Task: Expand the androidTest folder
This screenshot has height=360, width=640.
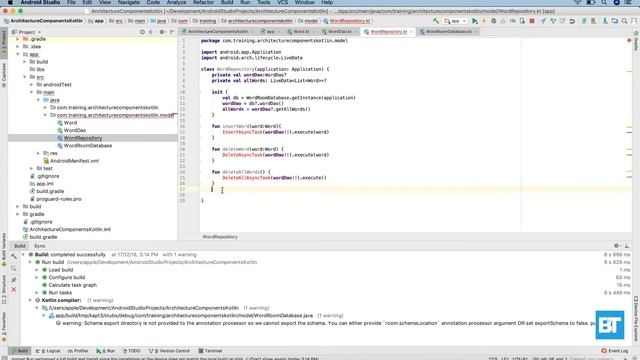Action: (x=32, y=85)
